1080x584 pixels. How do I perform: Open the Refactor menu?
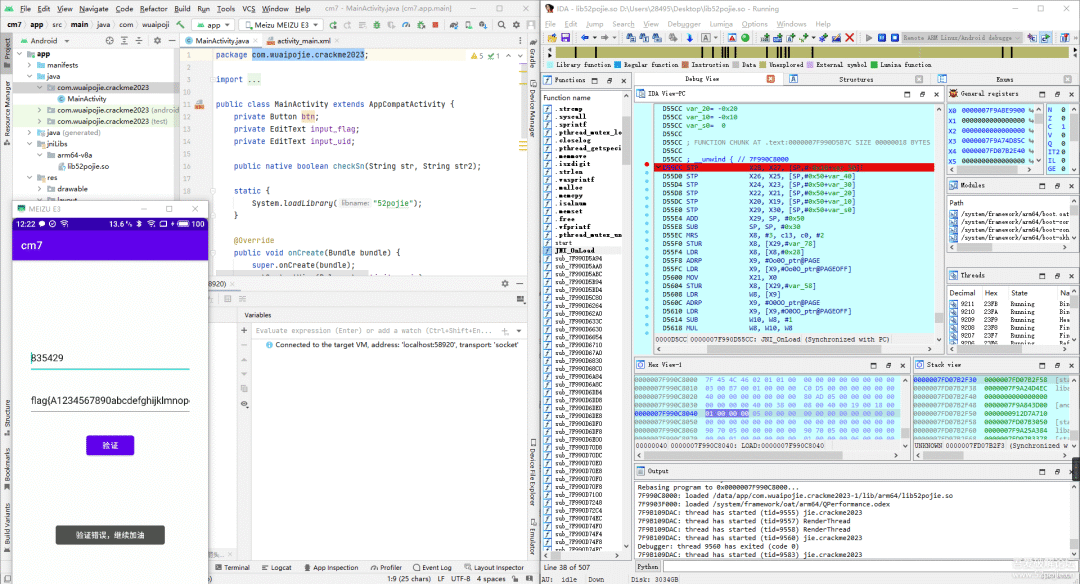pos(153,8)
